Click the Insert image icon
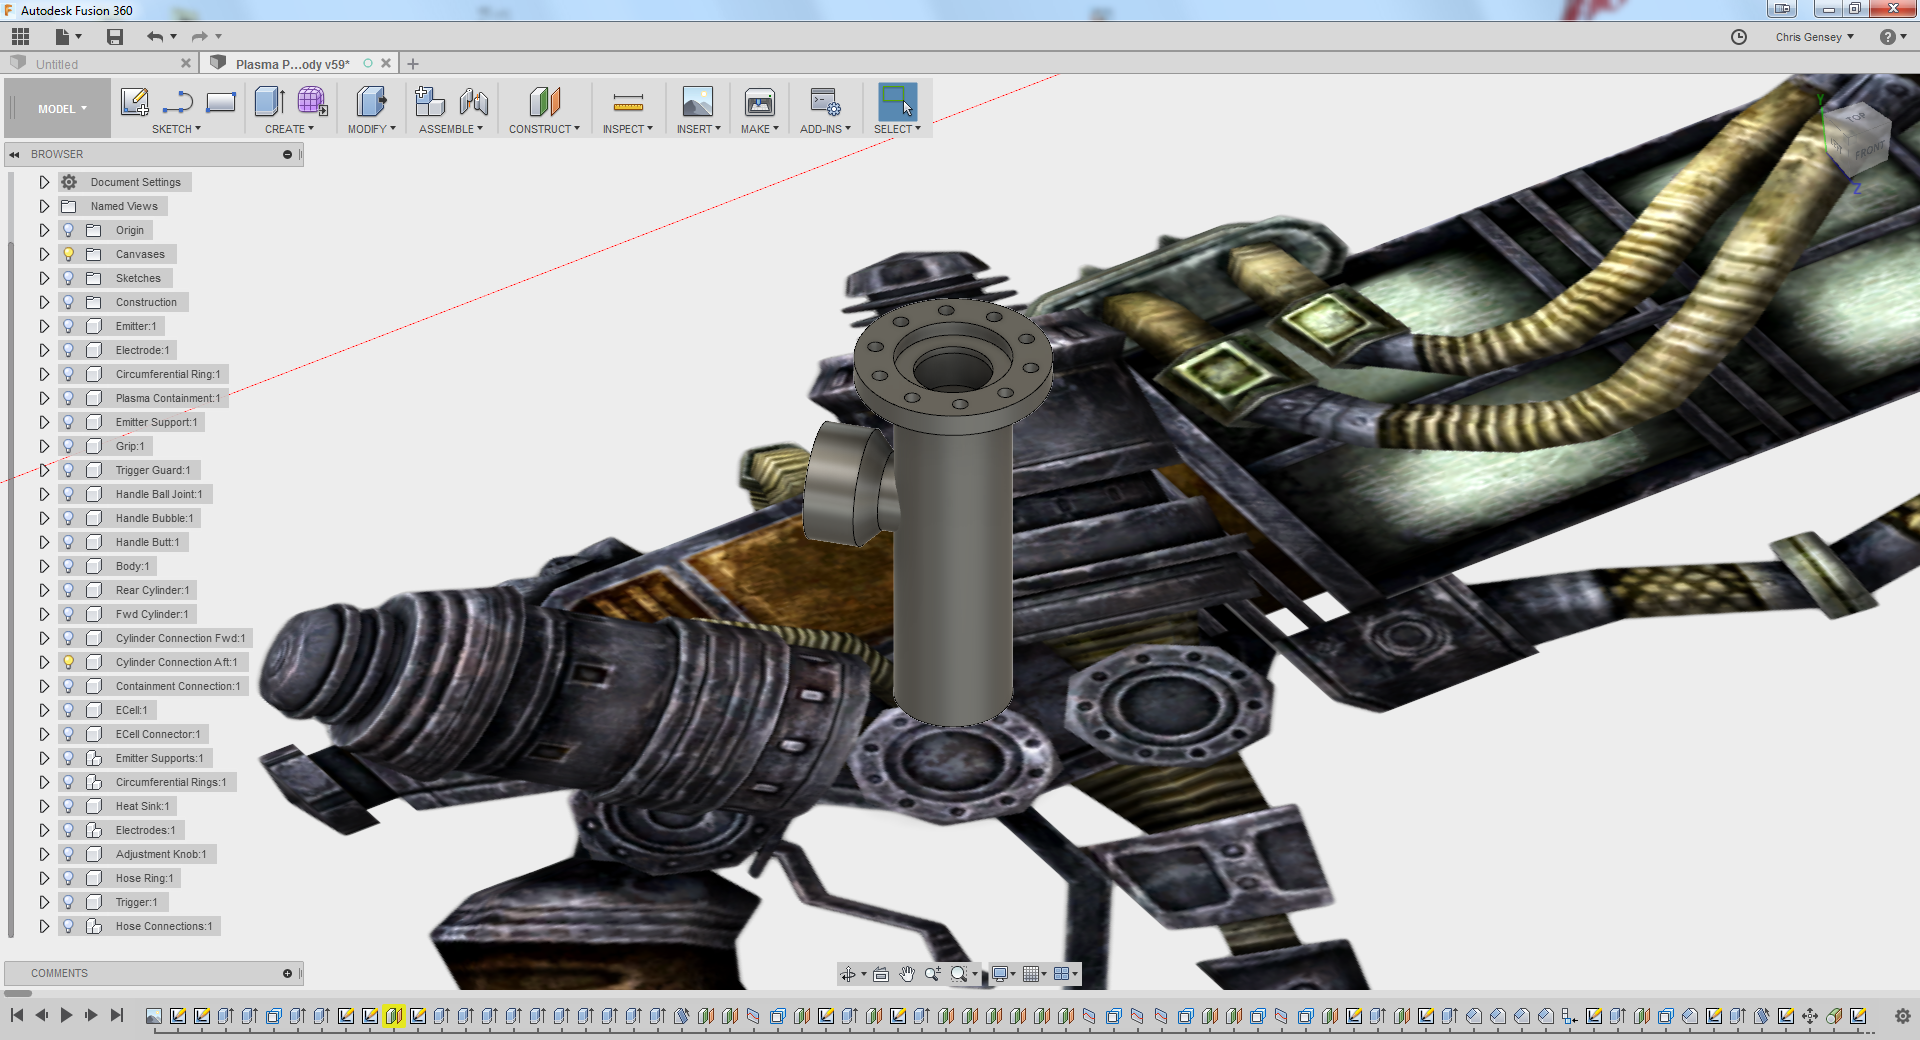This screenshot has height=1040, width=1920. pyautogui.click(x=697, y=102)
